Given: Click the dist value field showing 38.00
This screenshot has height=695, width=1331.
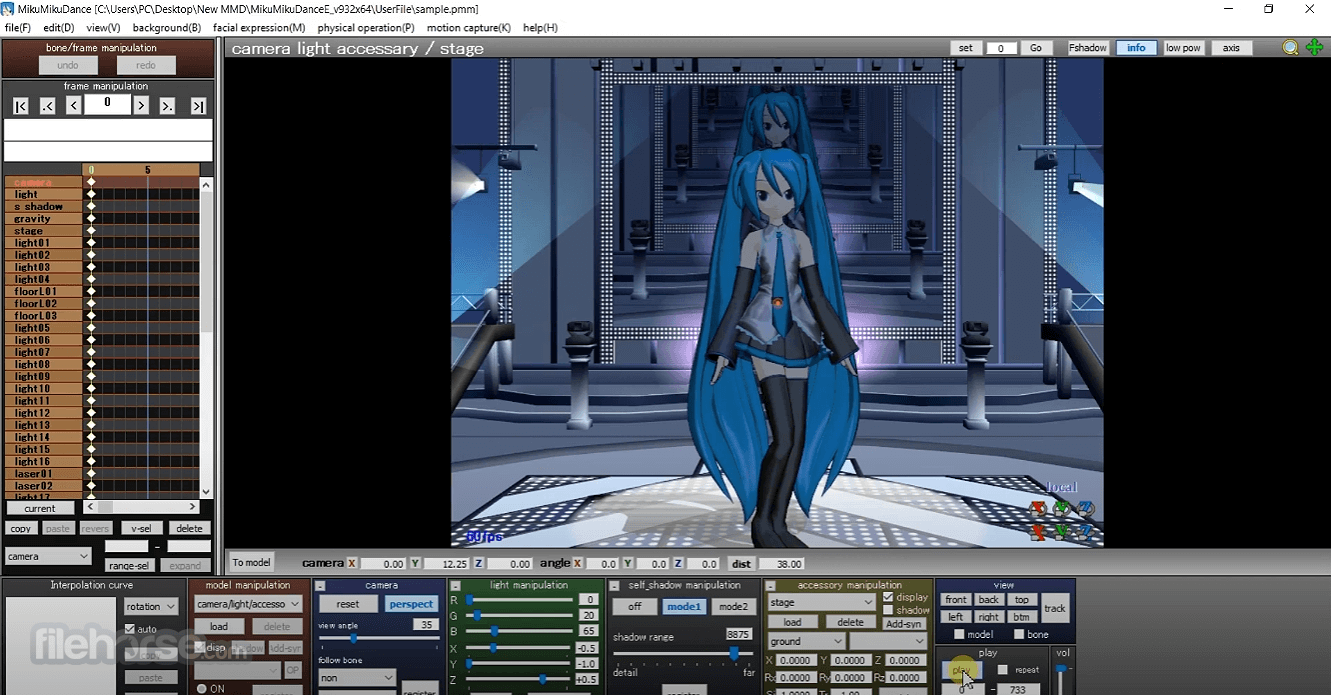Looking at the screenshot, I should [x=782, y=564].
